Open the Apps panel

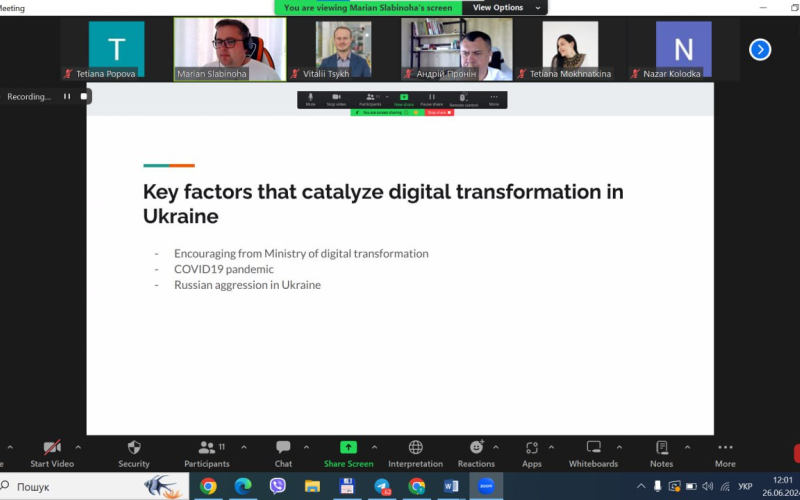click(532, 454)
